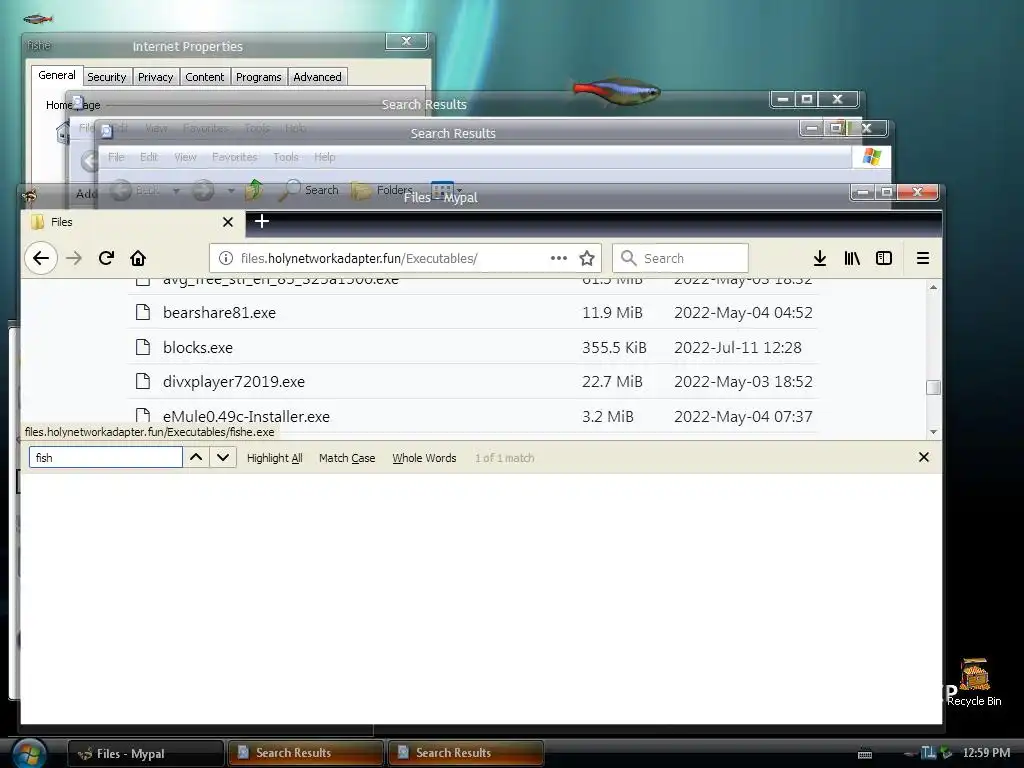The width and height of the screenshot is (1024, 768).
Task: Open Content tab in Internet Properties
Action: tap(204, 77)
